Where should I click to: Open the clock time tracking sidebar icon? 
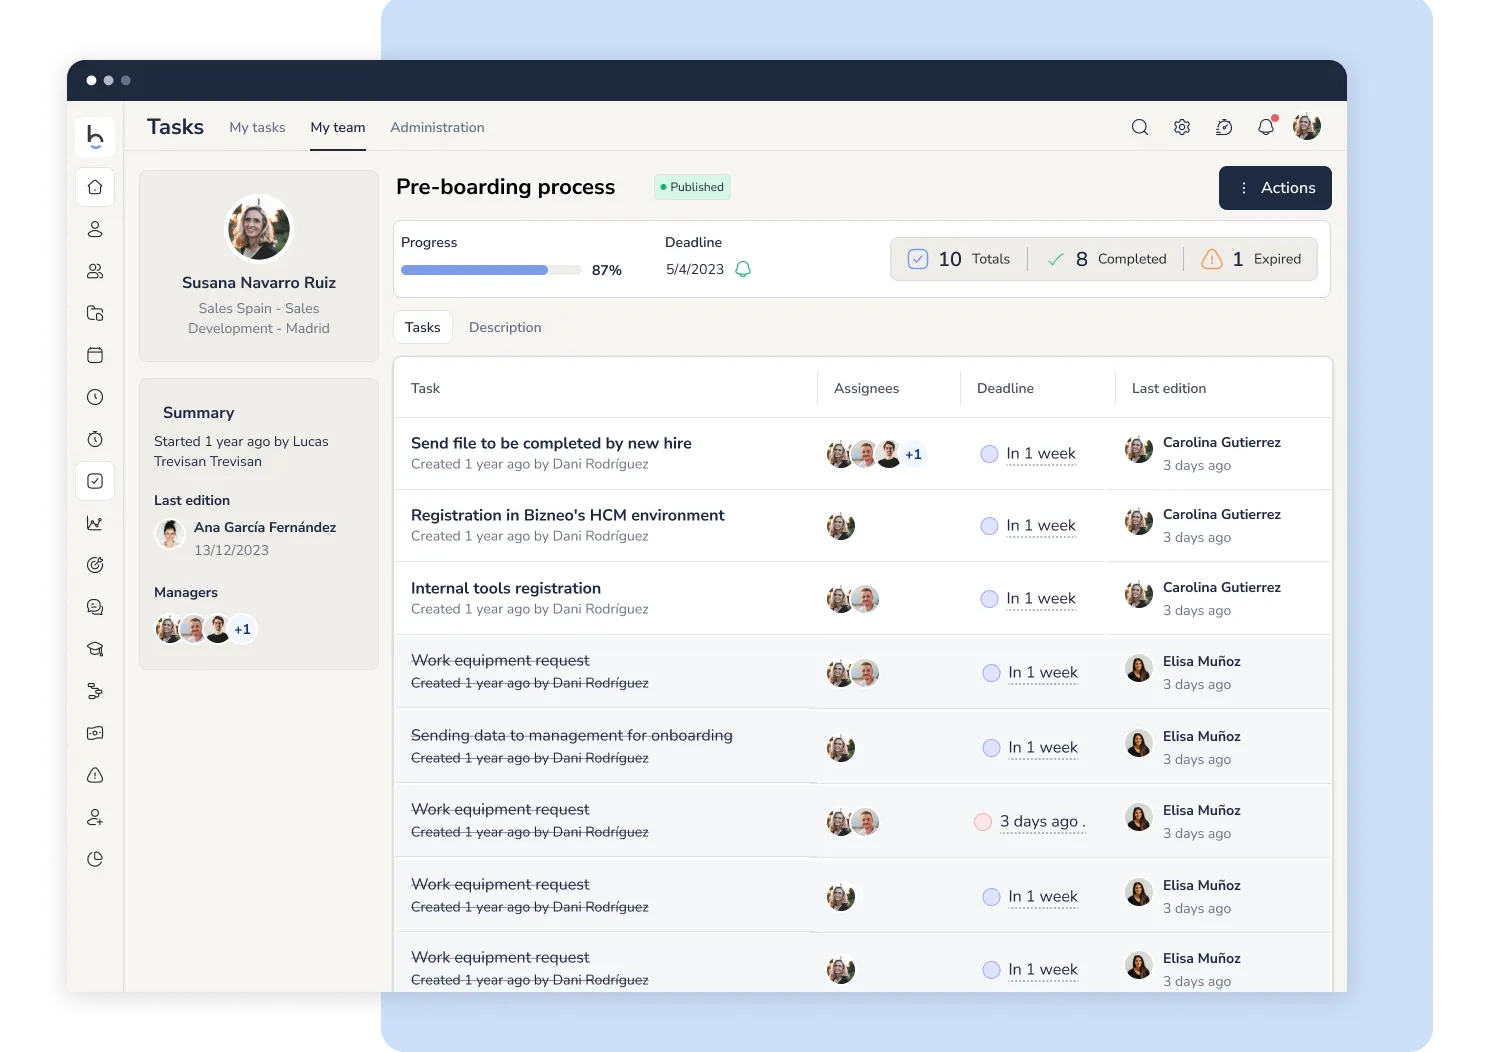tap(95, 397)
